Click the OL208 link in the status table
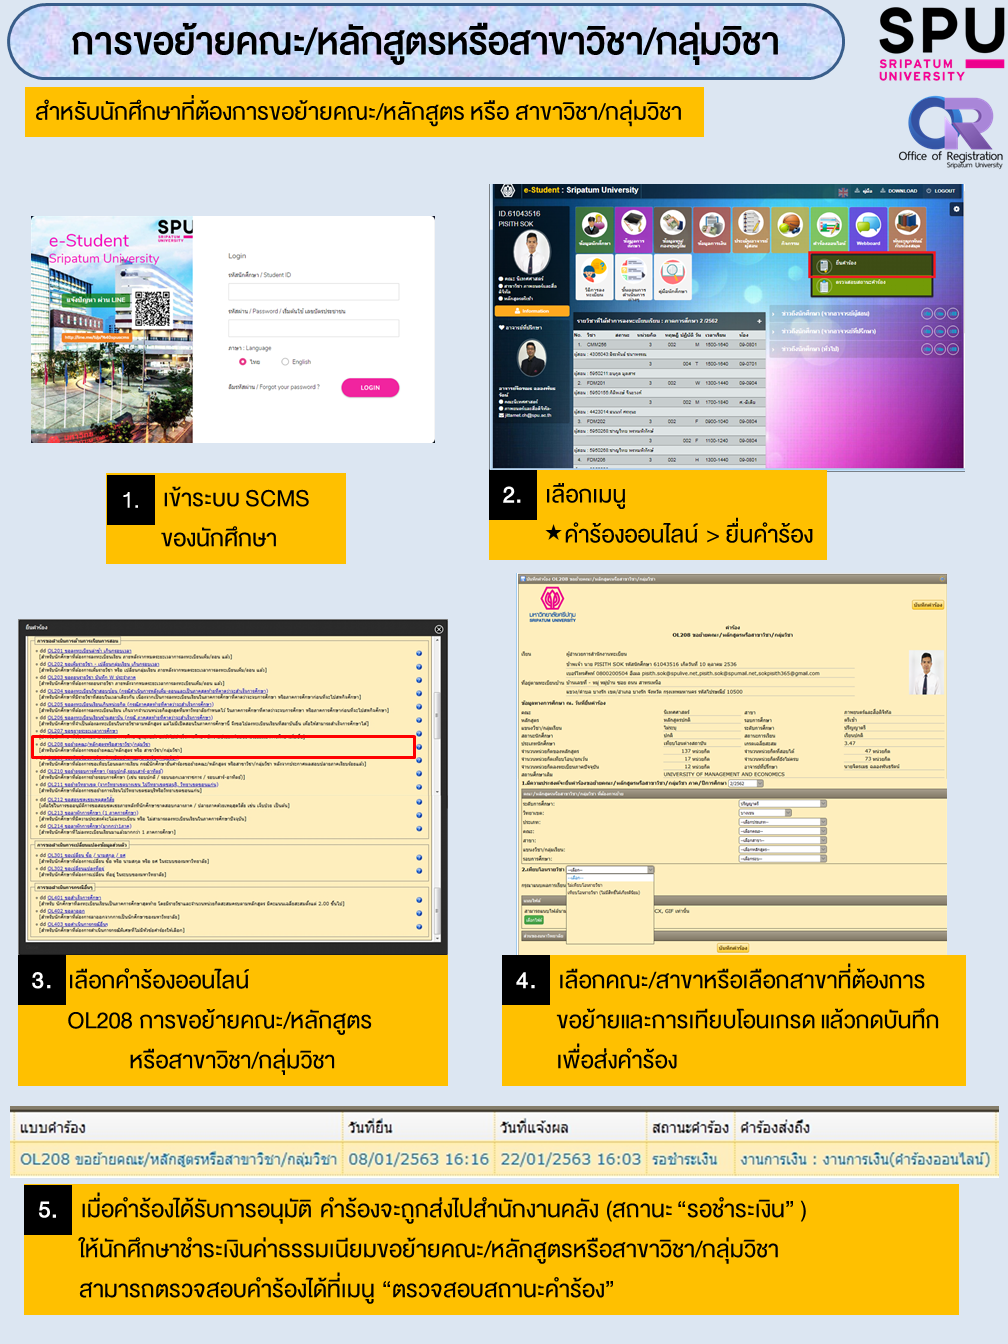 178,1159
